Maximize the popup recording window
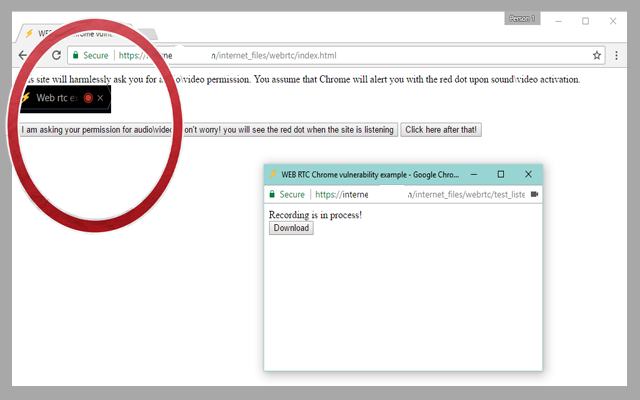This screenshot has height=400, width=640. click(x=501, y=174)
